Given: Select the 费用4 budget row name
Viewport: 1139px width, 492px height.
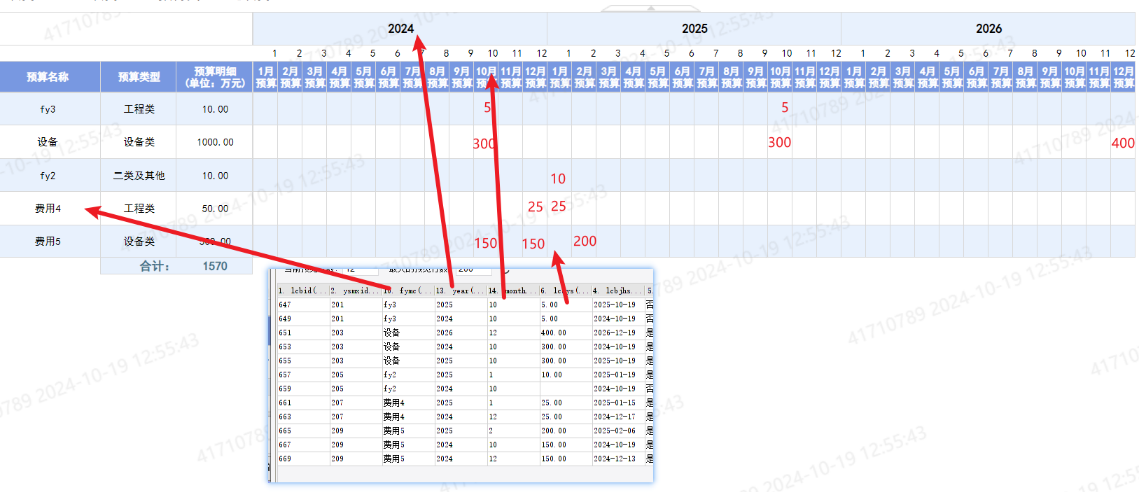Looking at the screenshot, I should coord(48,209).
